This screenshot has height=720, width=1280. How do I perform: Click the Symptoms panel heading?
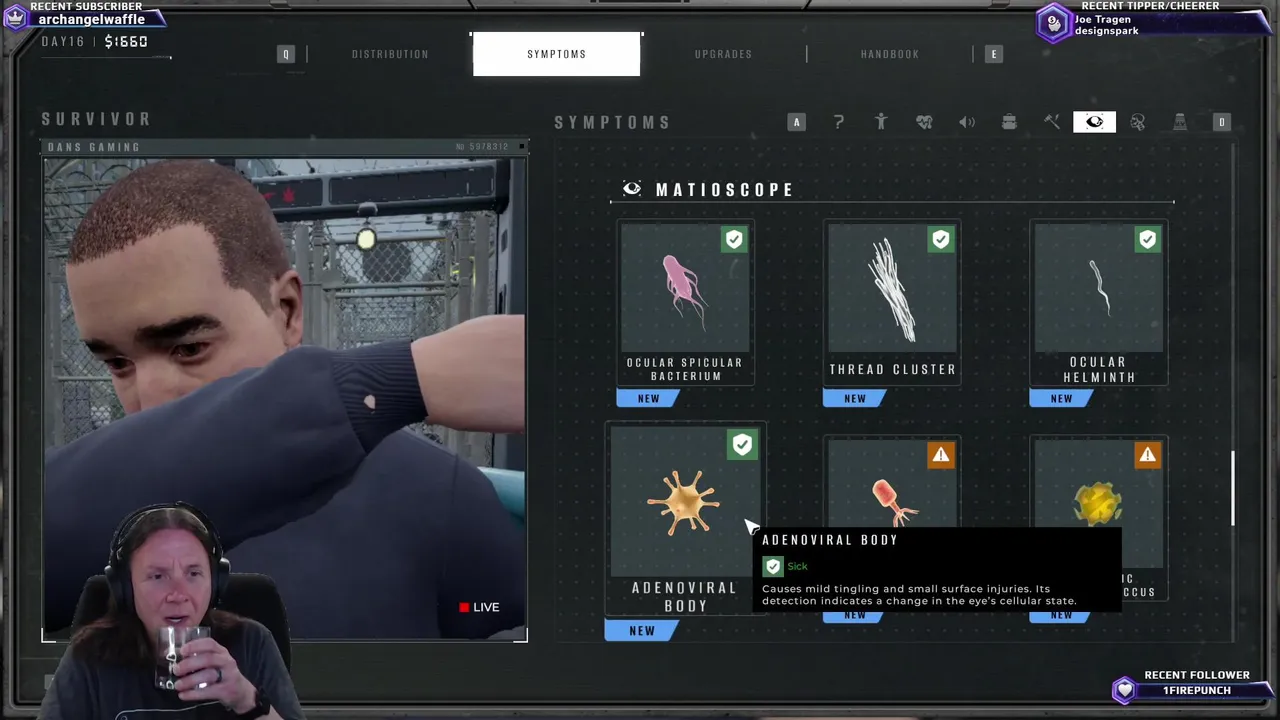[613, 122]
